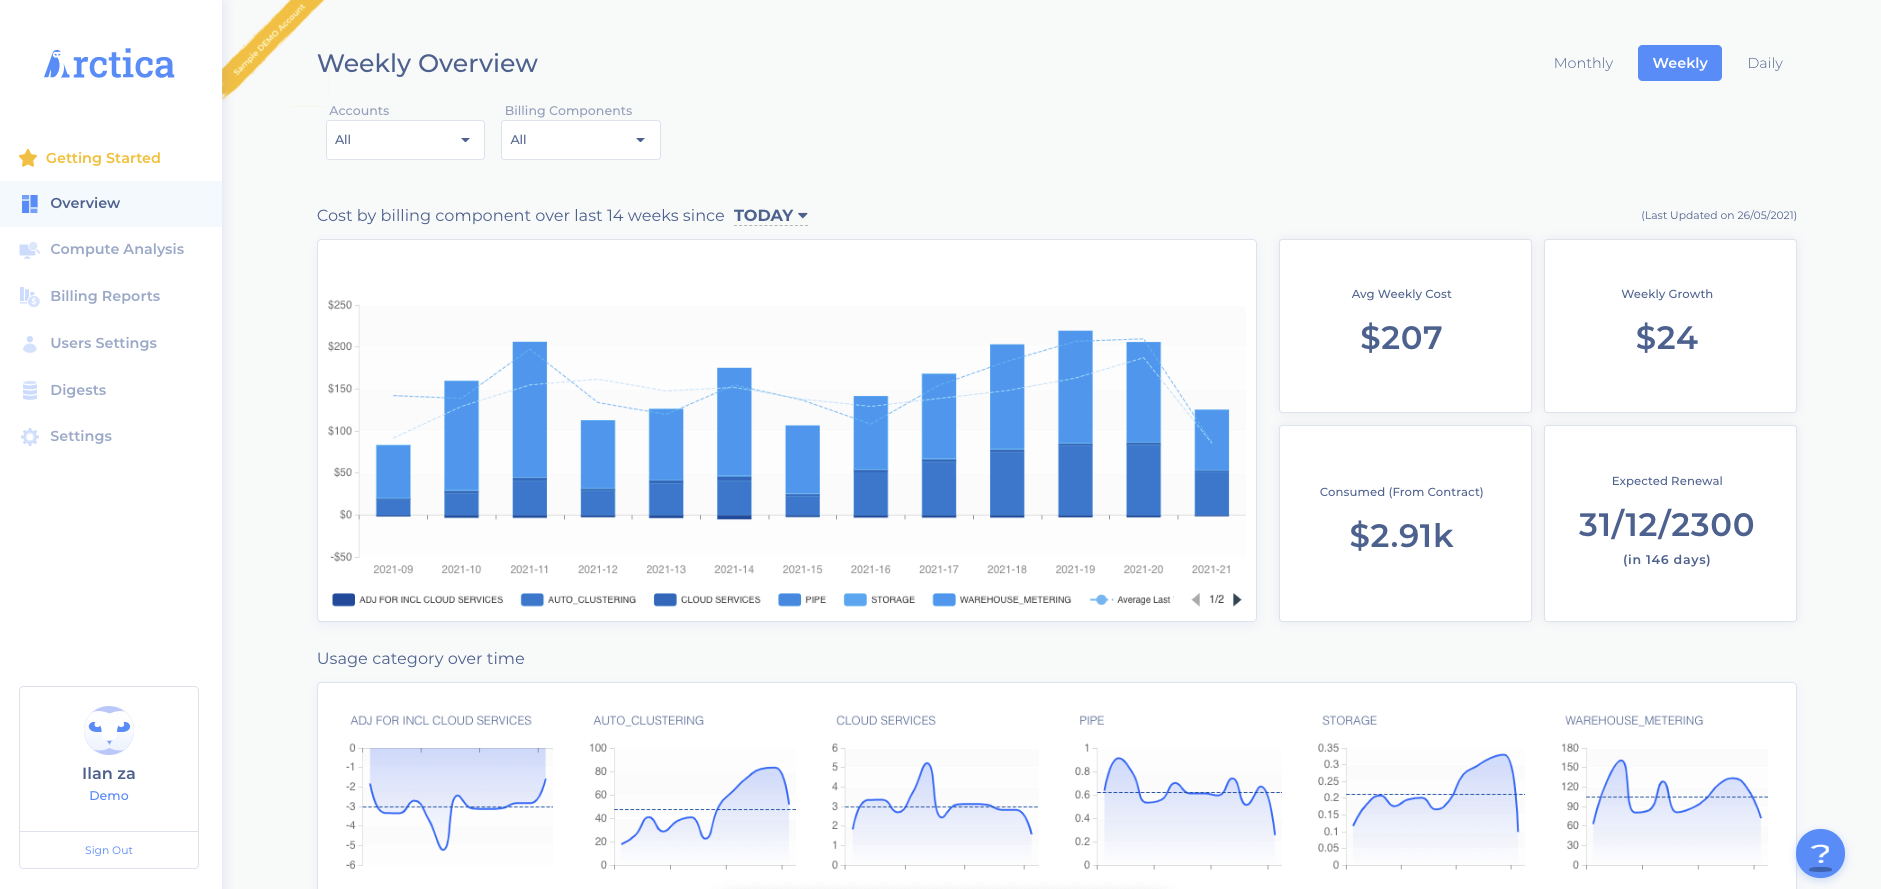The width and height of the screenshot is (1881, 889).
Task: Open the Accounts dropdown
Action: [x=405, y=140]
